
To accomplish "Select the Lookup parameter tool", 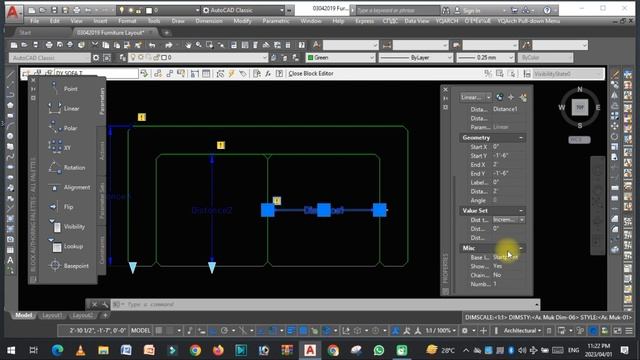I will pyautogui.click(x=66, y=246).
